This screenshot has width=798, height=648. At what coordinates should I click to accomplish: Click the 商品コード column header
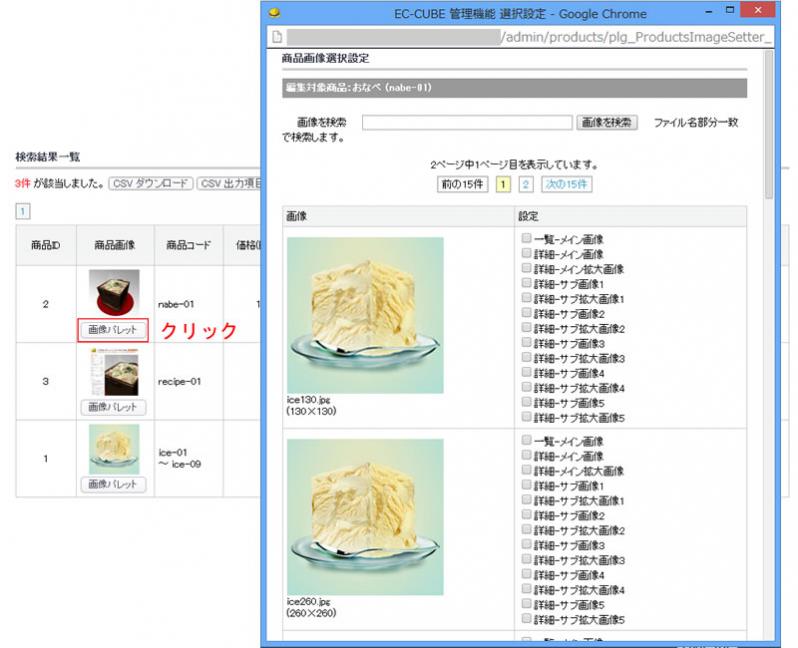click(189, 245)
